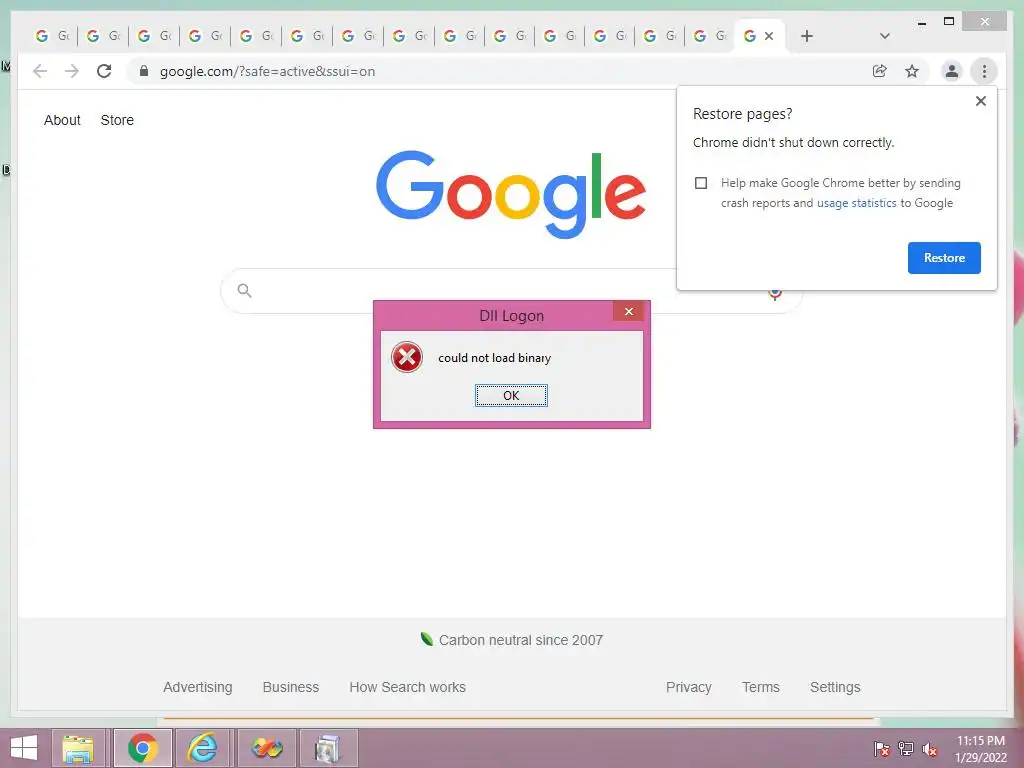Close the active Google tab

pos(769,36)
